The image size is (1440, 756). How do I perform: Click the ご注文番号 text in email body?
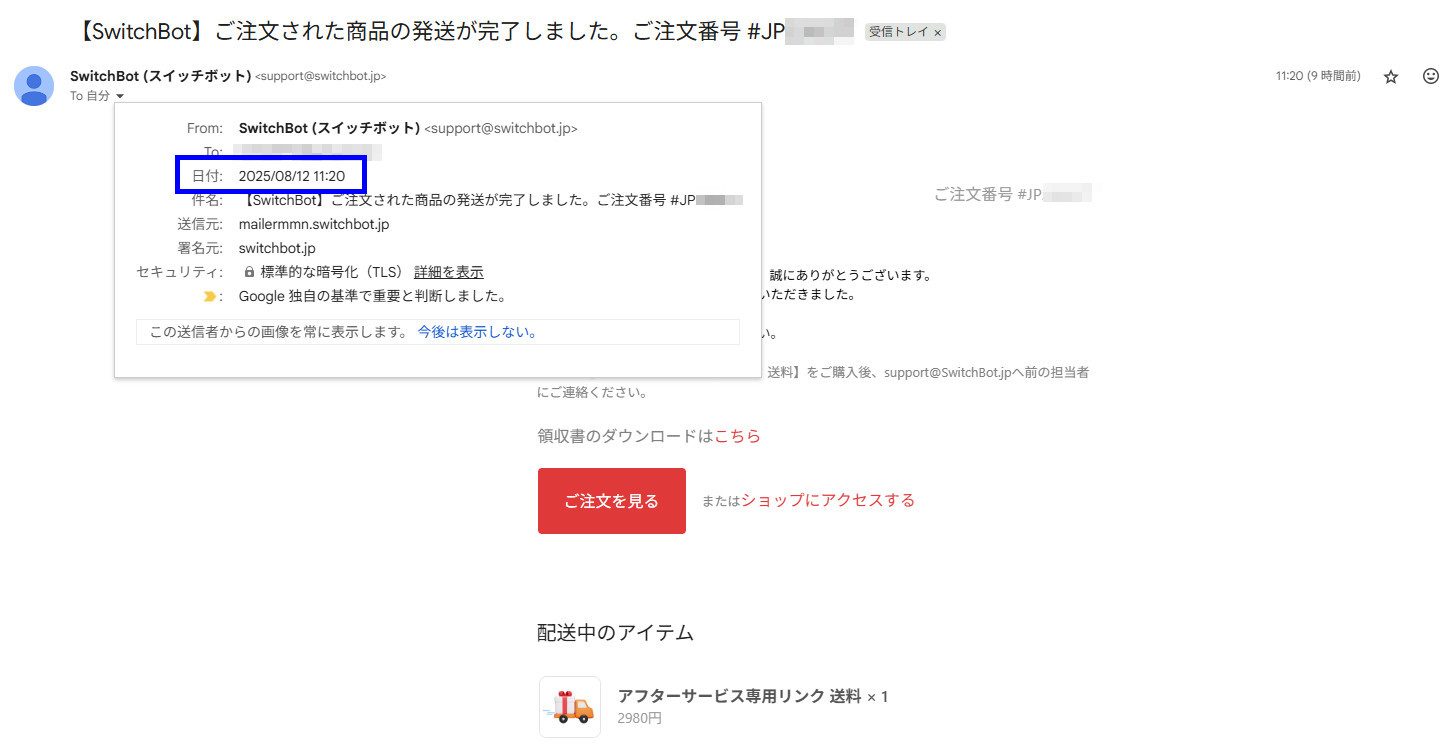(x=1012, y=193)
